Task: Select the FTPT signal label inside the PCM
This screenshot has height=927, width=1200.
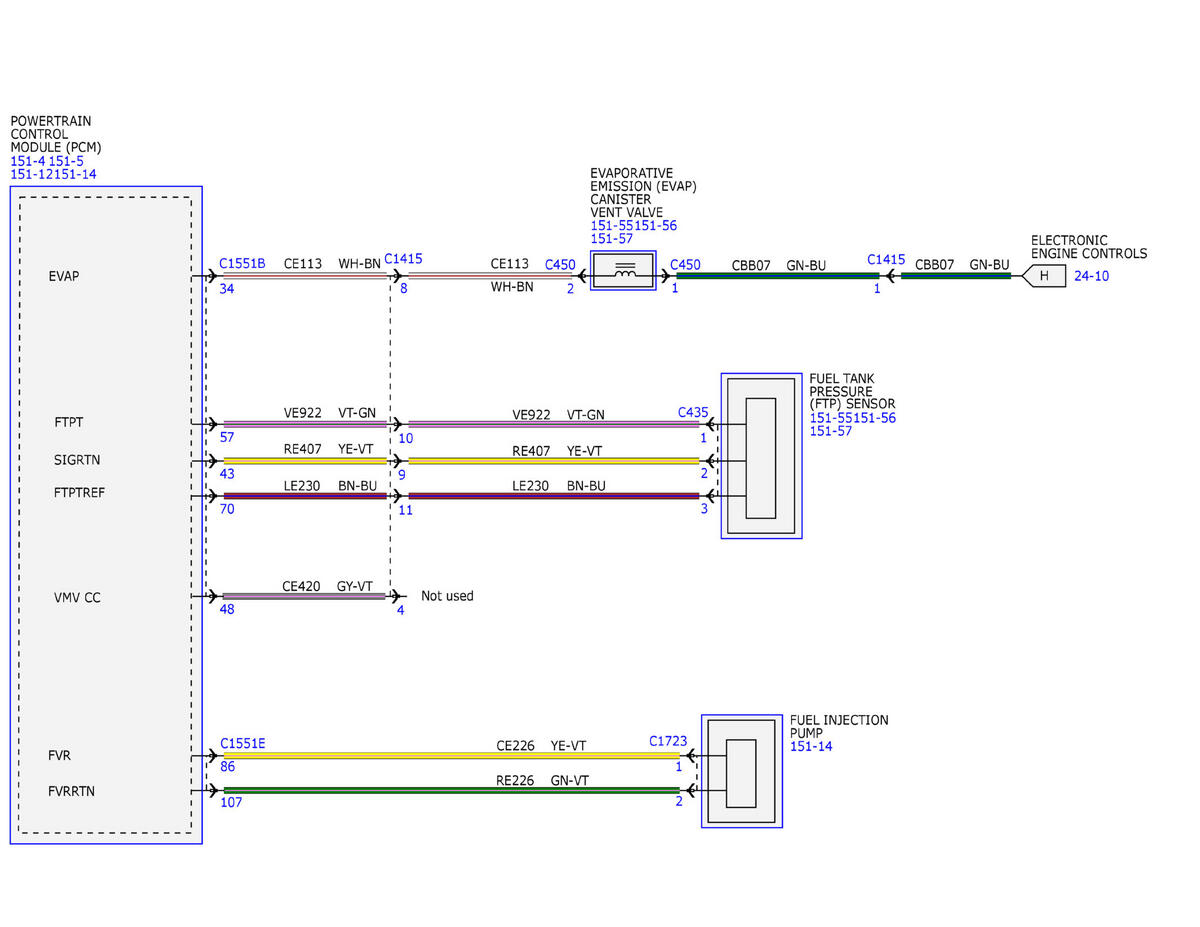Action: 69,423
